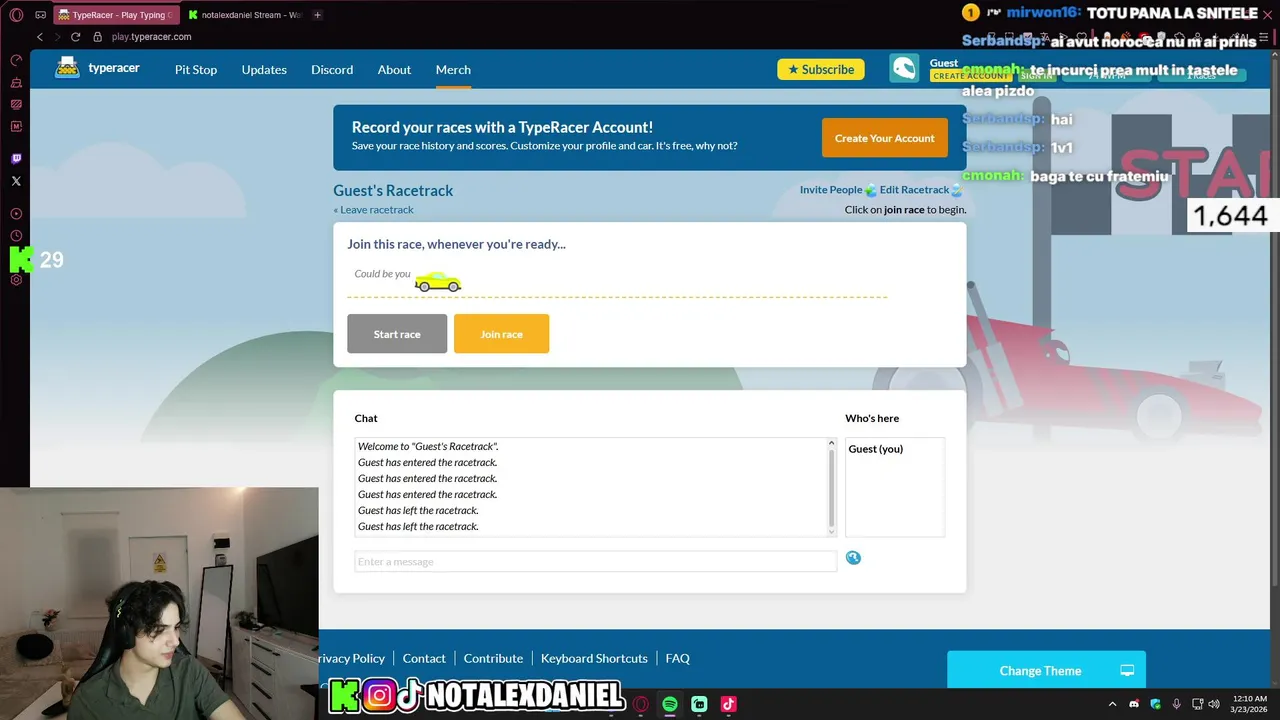This screenshot has width=1280, height=720.
Task: Show hidden tray icons chevron
Action: click(1112, 704)
